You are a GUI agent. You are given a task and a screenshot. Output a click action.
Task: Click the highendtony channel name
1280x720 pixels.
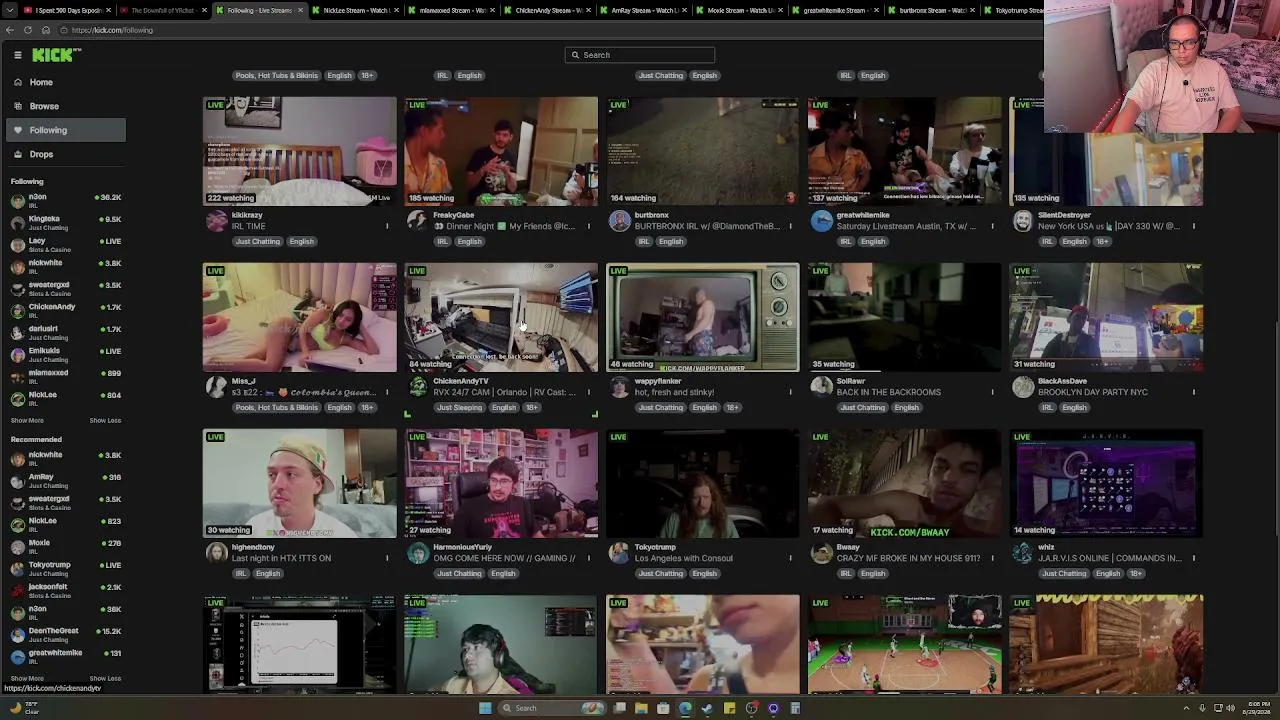253,547
